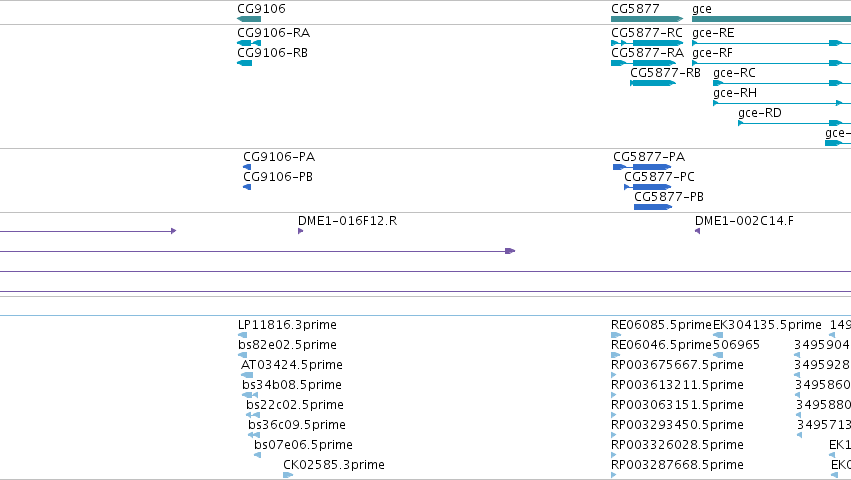Click protein label CG9106-PA
851x480 pixels.
279,157
